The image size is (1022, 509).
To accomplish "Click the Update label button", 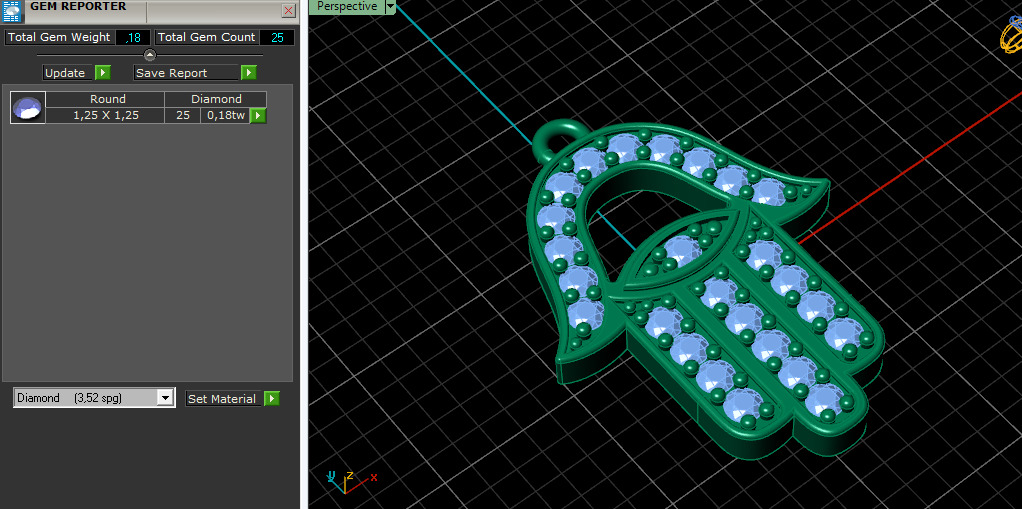I will [x=68, y=73].
